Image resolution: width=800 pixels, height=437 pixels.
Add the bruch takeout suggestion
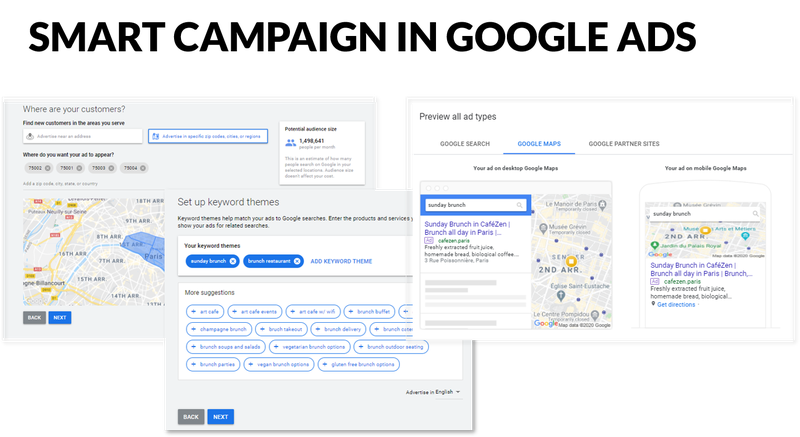click(x=281, y=329)
